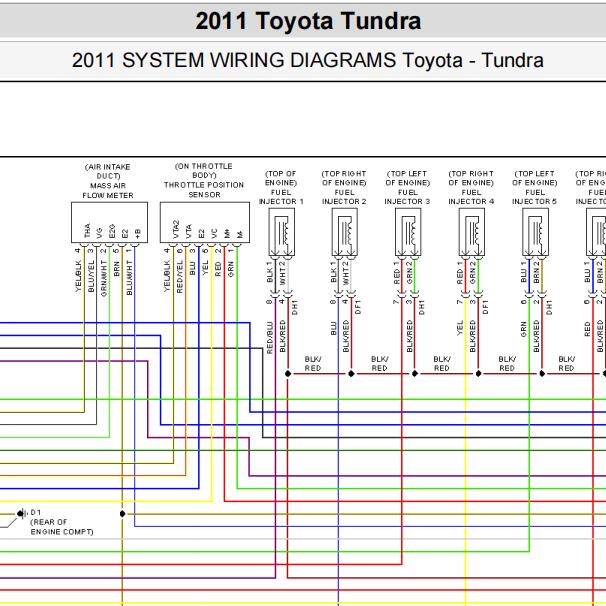
Task: Click the splice dot on the BRN wire
Action: (123, 514)
